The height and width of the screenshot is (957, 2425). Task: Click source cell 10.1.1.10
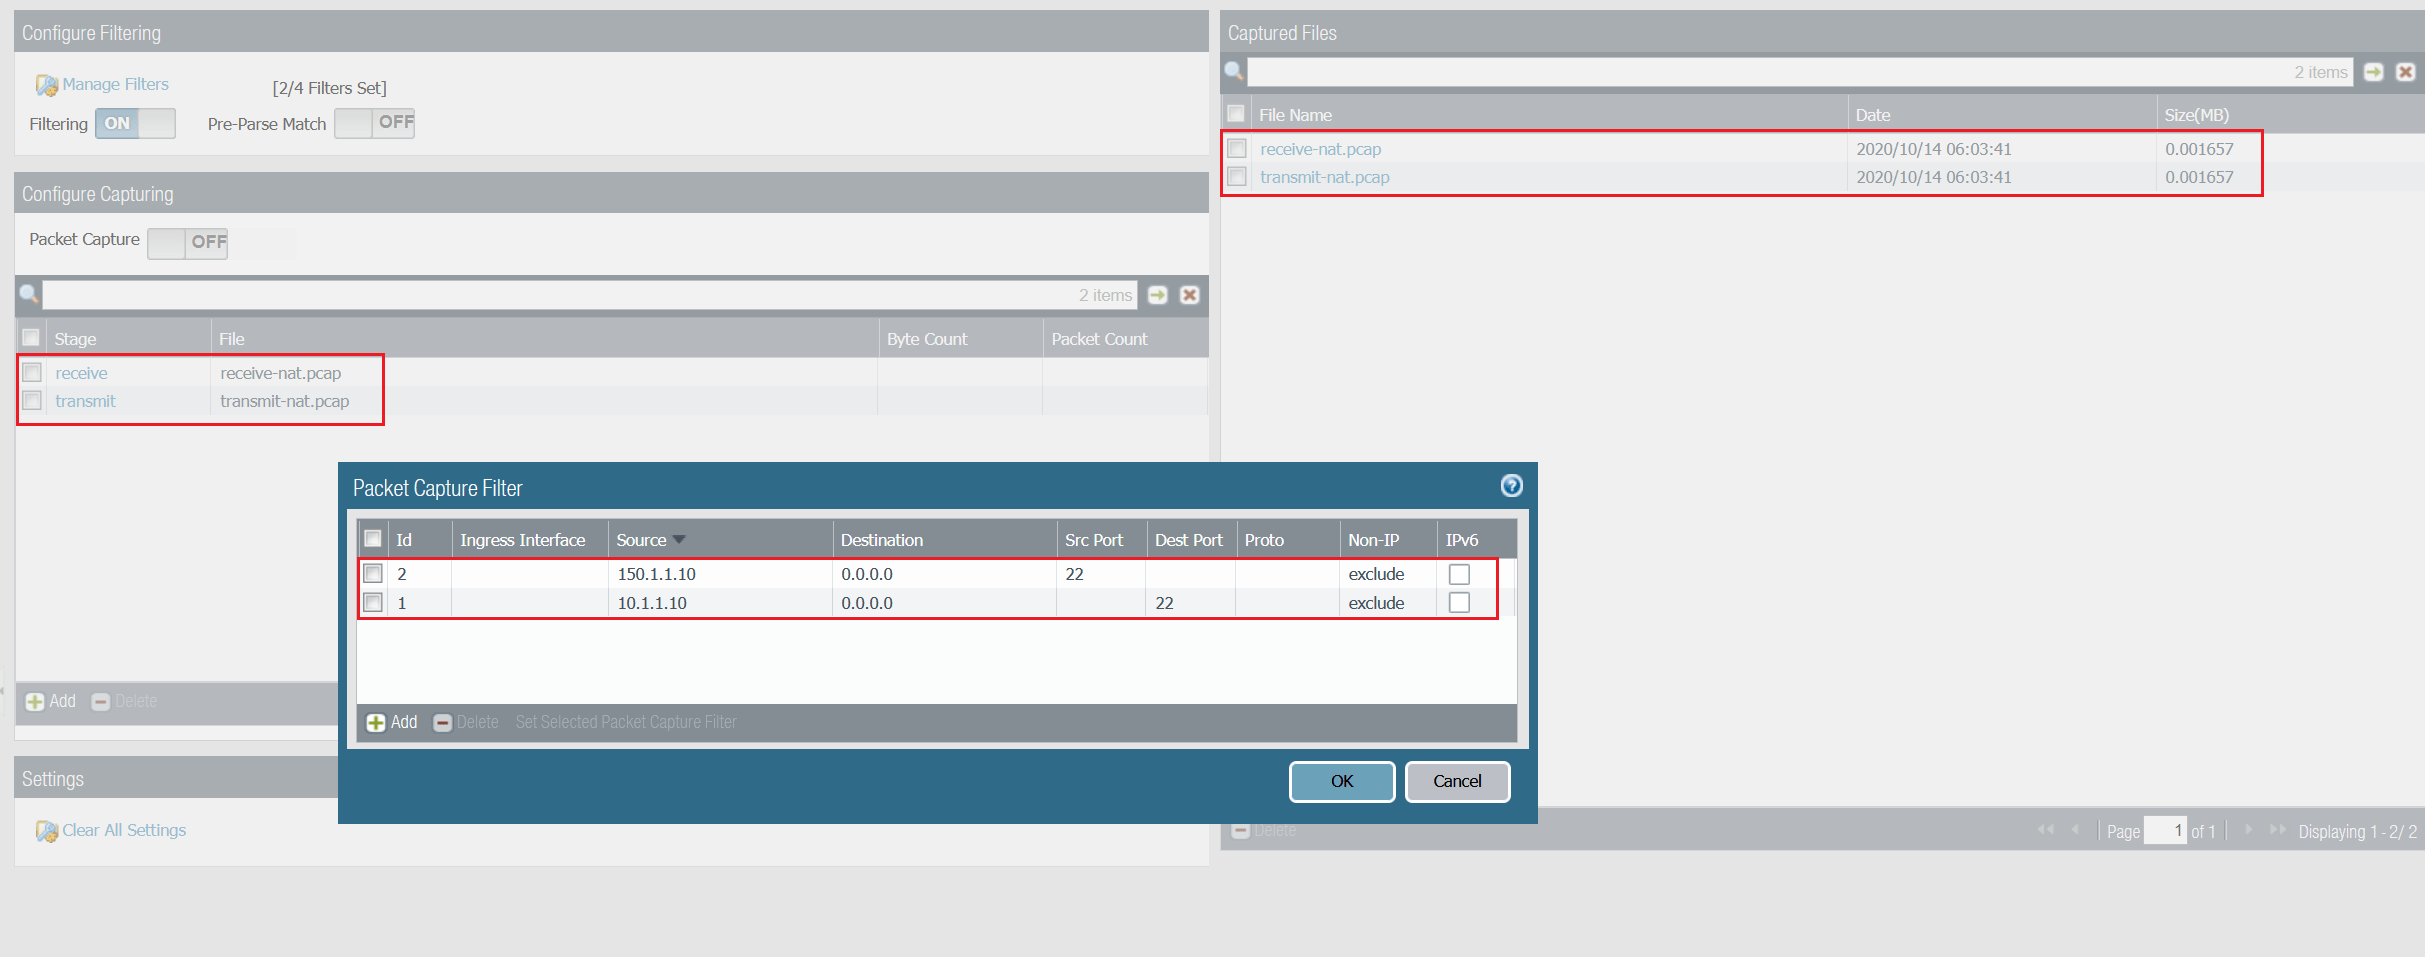[x=652, y=603]
